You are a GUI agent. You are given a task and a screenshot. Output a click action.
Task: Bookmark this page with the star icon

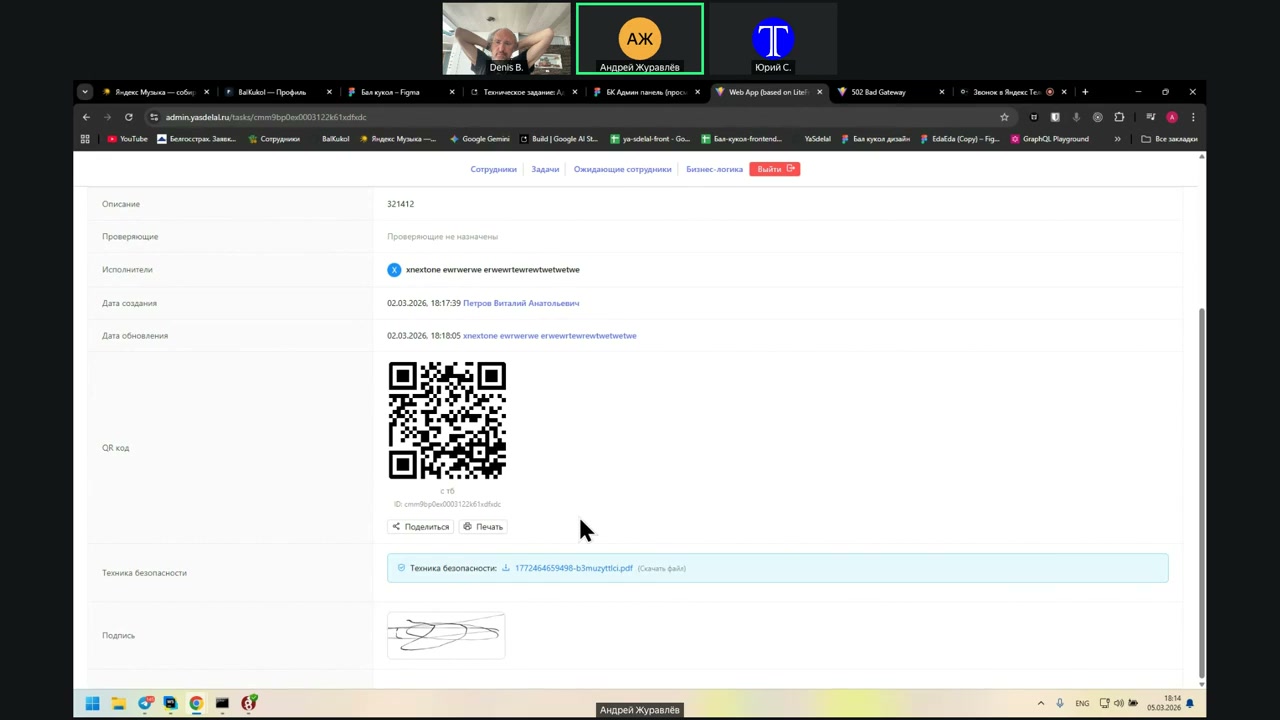pos(1004,117)
